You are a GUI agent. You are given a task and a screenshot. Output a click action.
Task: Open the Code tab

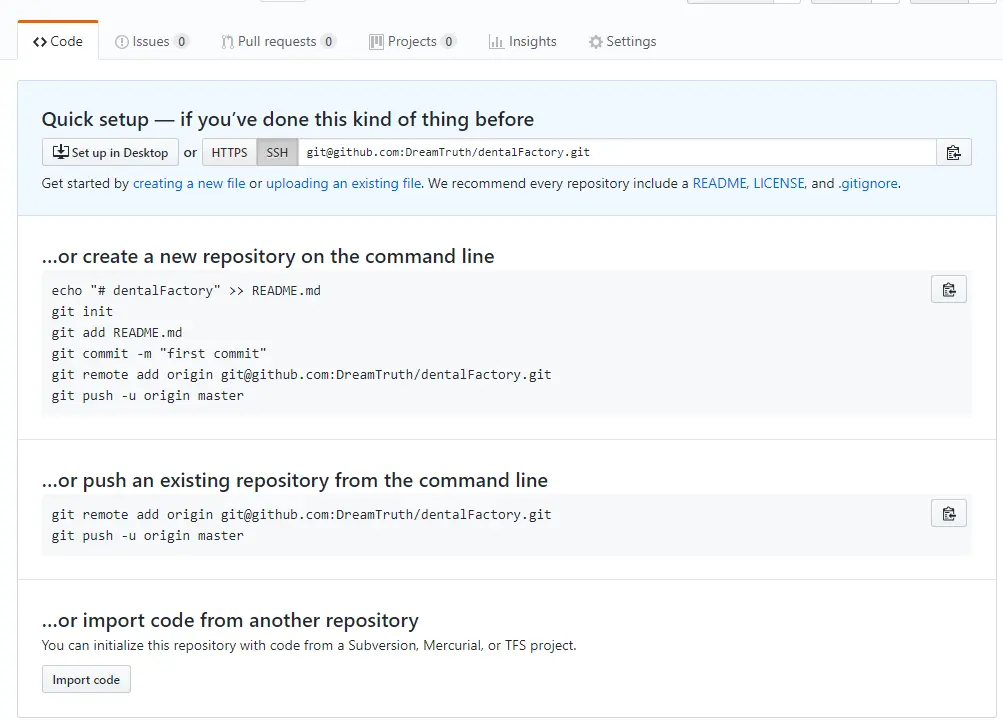point(58,41)
